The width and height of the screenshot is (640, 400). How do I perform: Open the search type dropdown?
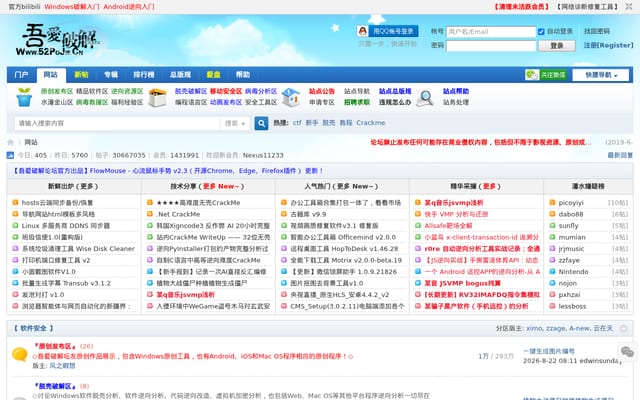click(x=235, y=123)
